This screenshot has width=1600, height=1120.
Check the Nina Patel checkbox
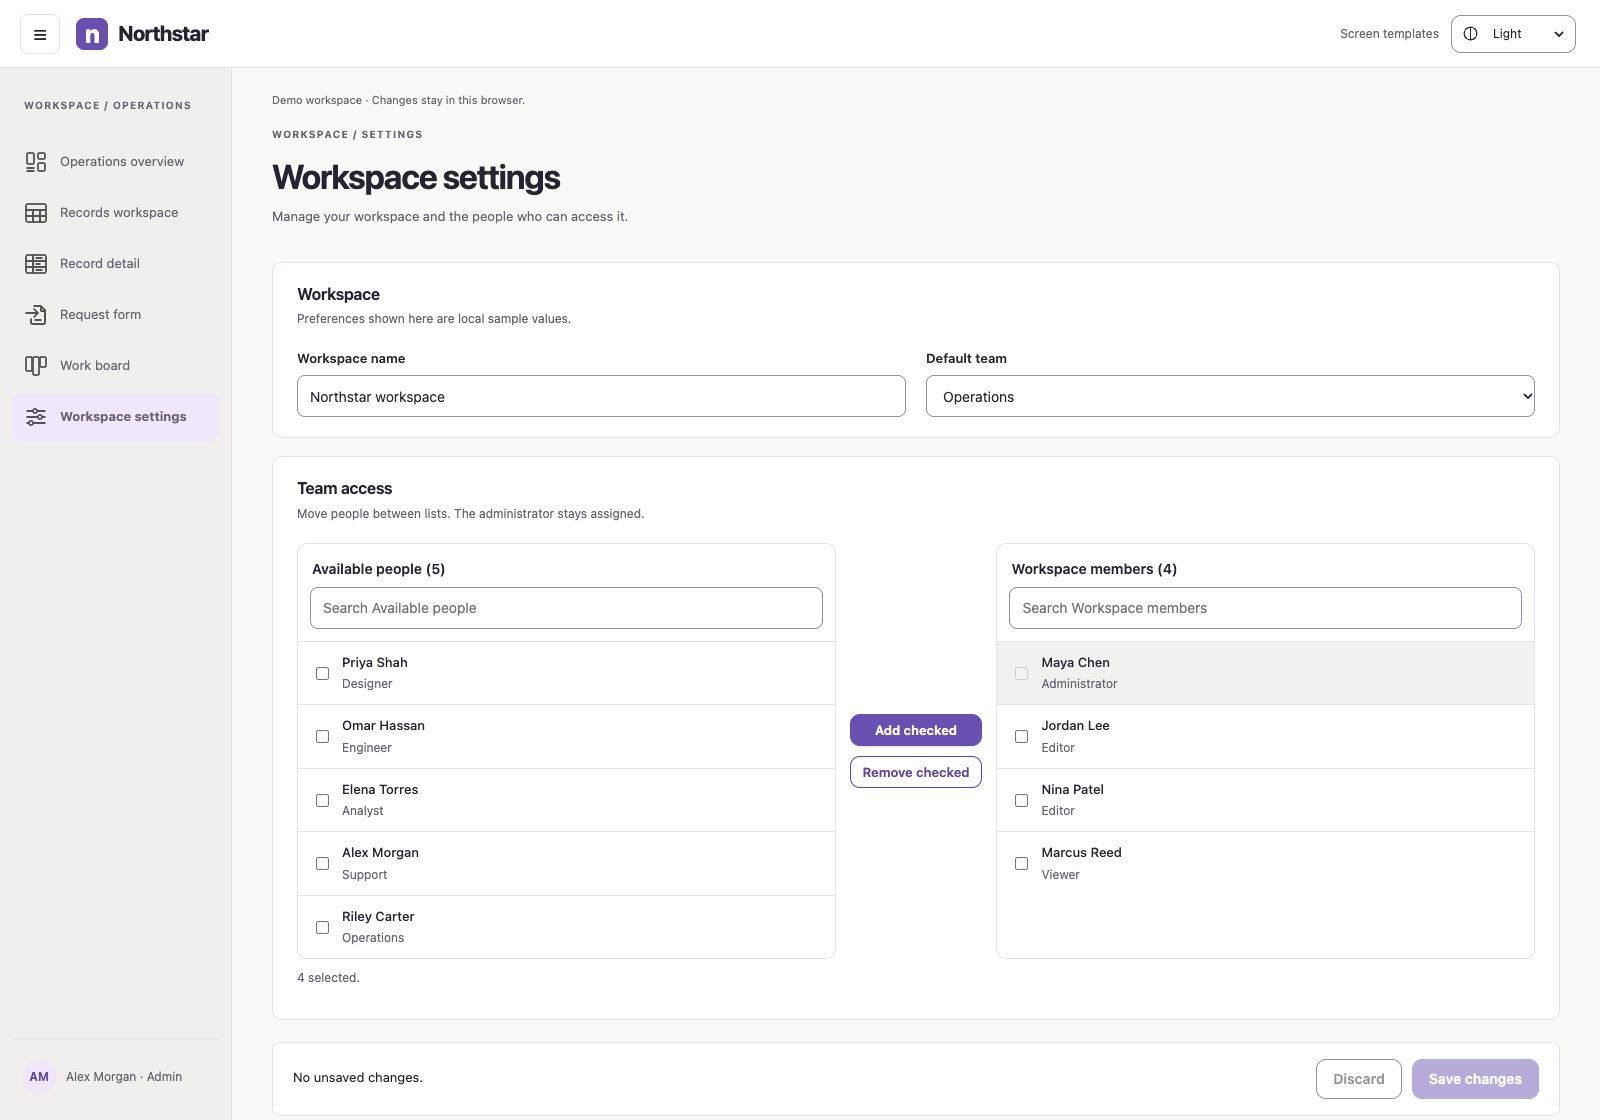(1021, 800)
